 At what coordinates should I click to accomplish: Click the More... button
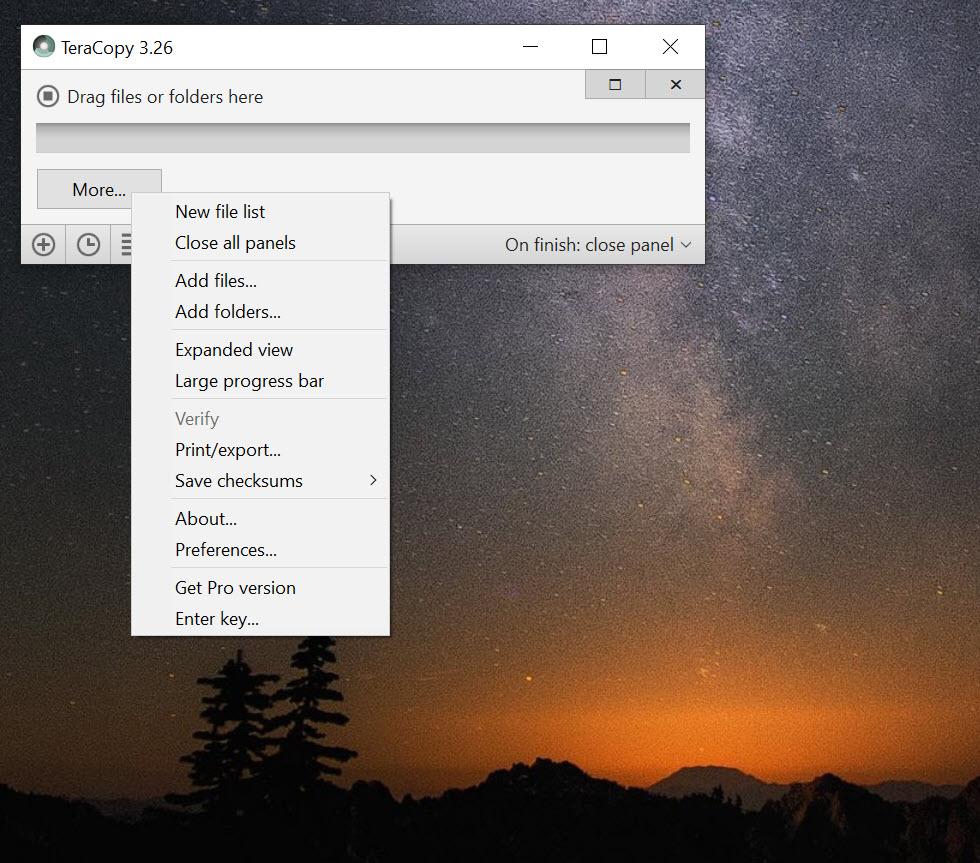[98, 189]
